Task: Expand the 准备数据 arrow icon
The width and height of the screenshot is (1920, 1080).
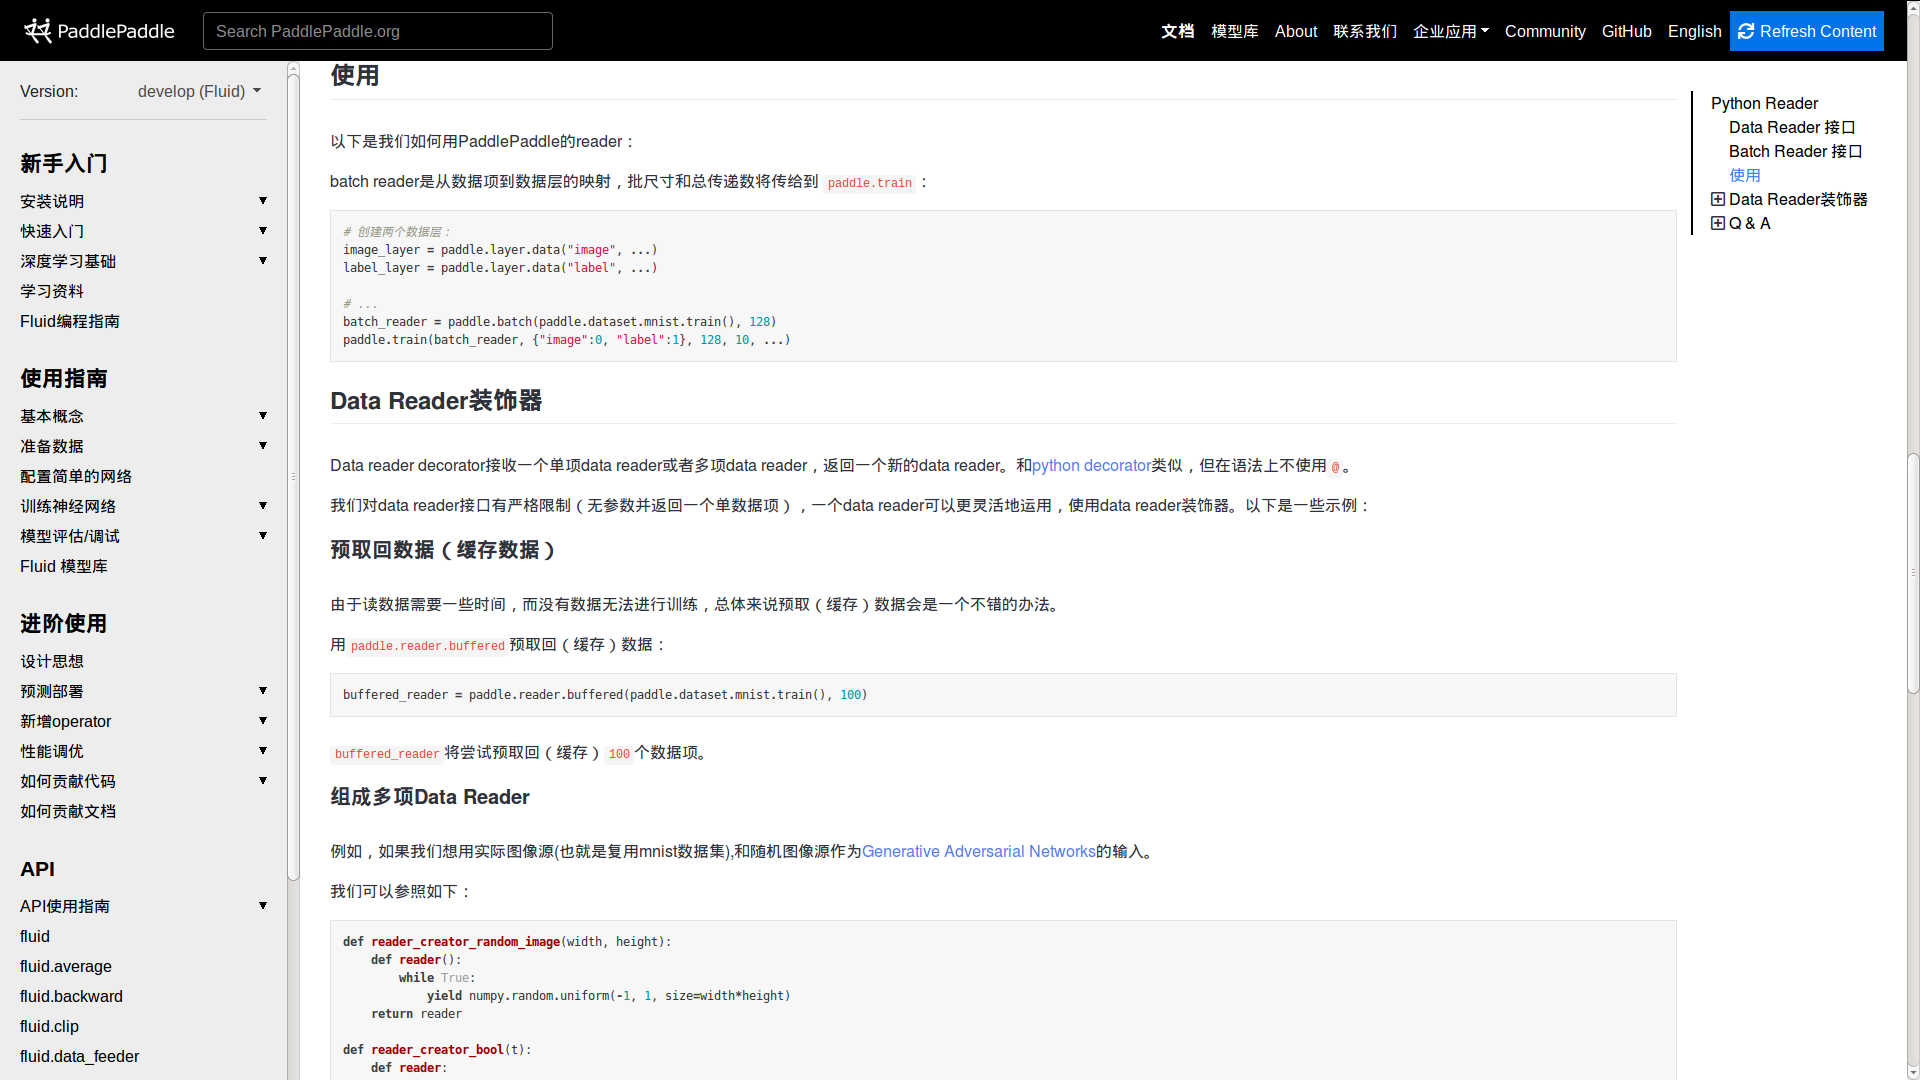Action: pos(263,446)
